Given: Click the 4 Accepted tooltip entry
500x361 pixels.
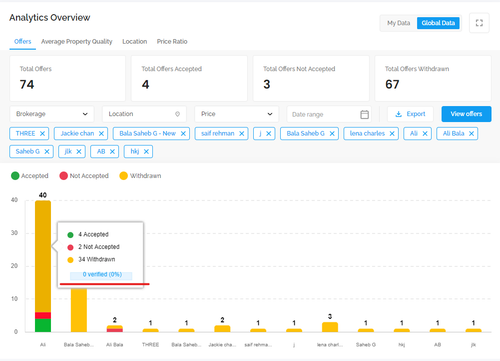Looking at the screenshot, I should pyautogui.click(x=88, y=235).
